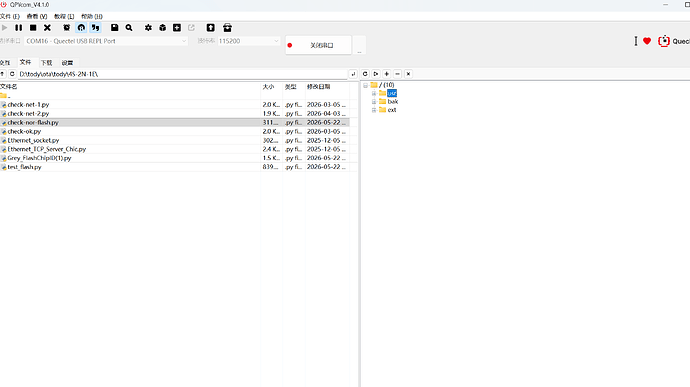Click the run-file play icon above device tree

376,74
